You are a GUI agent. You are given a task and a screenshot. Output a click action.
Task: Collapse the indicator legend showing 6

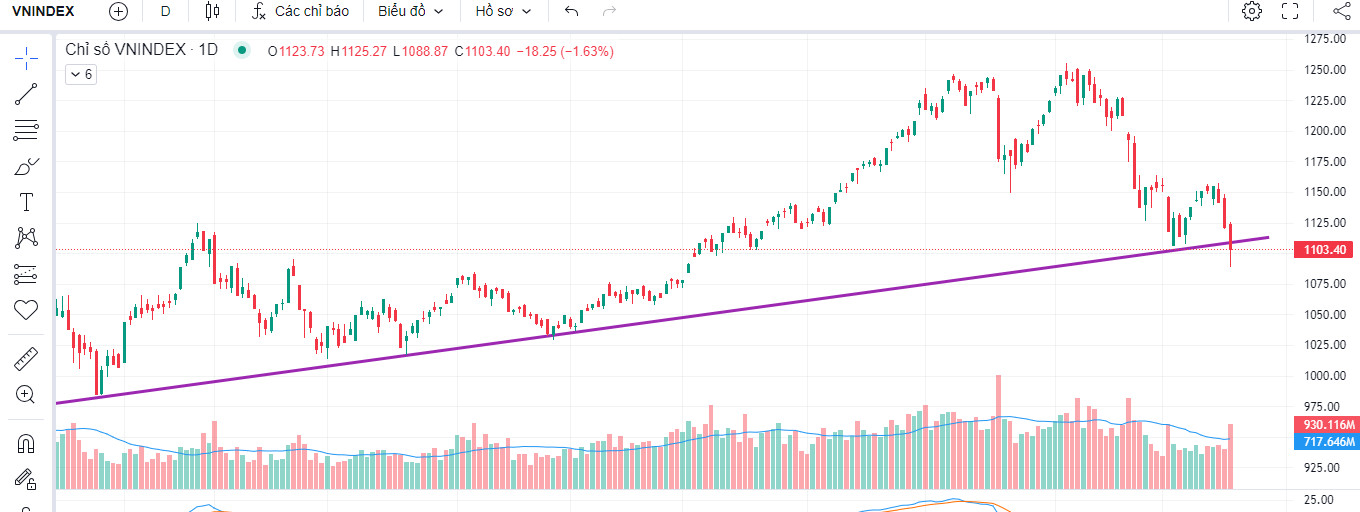(80, 74)
